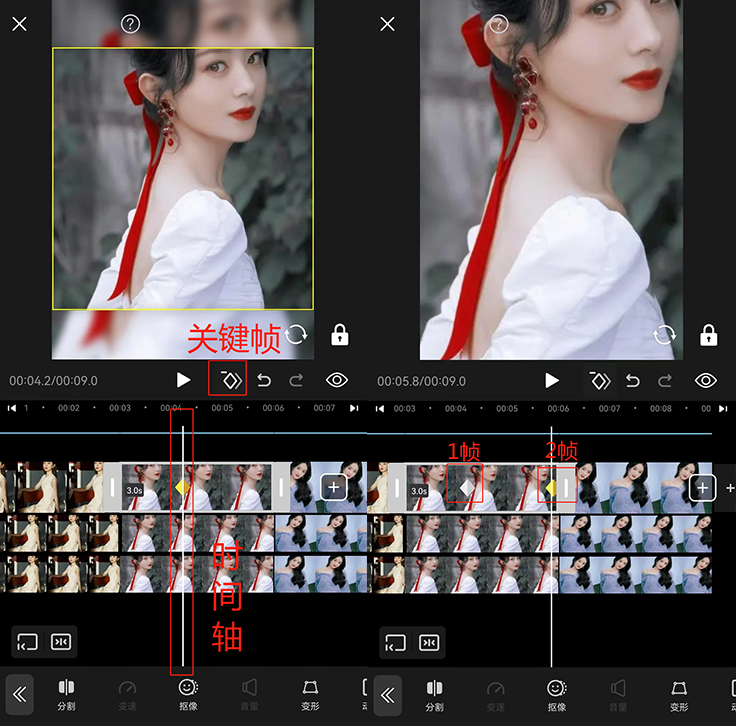
Task: Select 分割 split tool in right toolbar
Action: pyautogui.click(x=434, y=696)
